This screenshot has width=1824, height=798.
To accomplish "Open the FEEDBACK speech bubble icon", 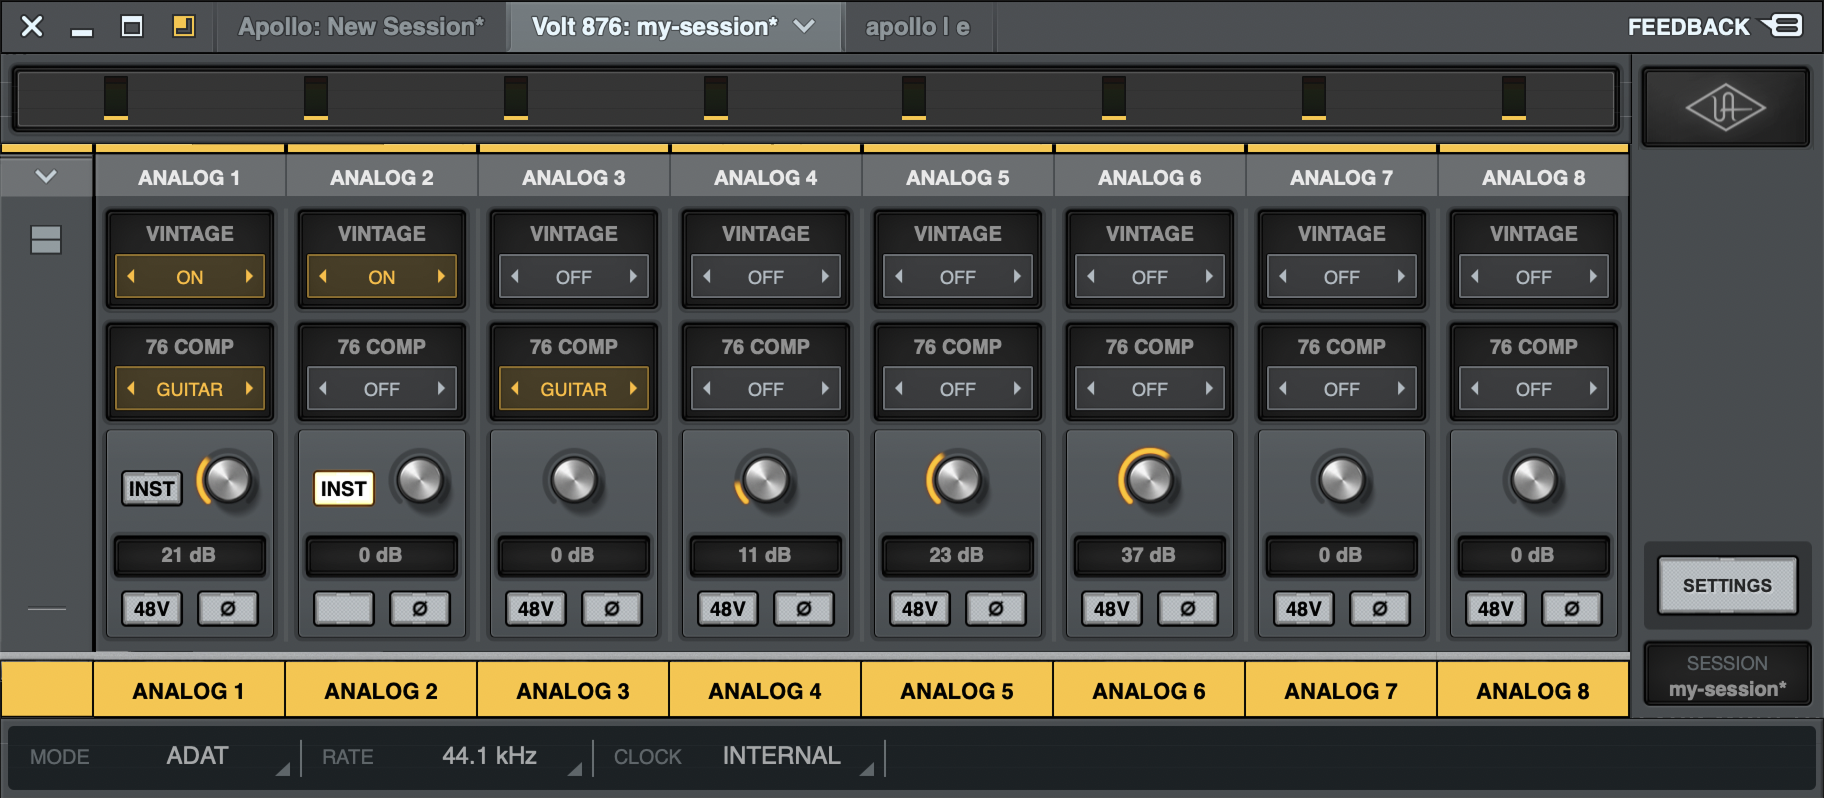I will pyautogui.click(x=1782, y=26).
